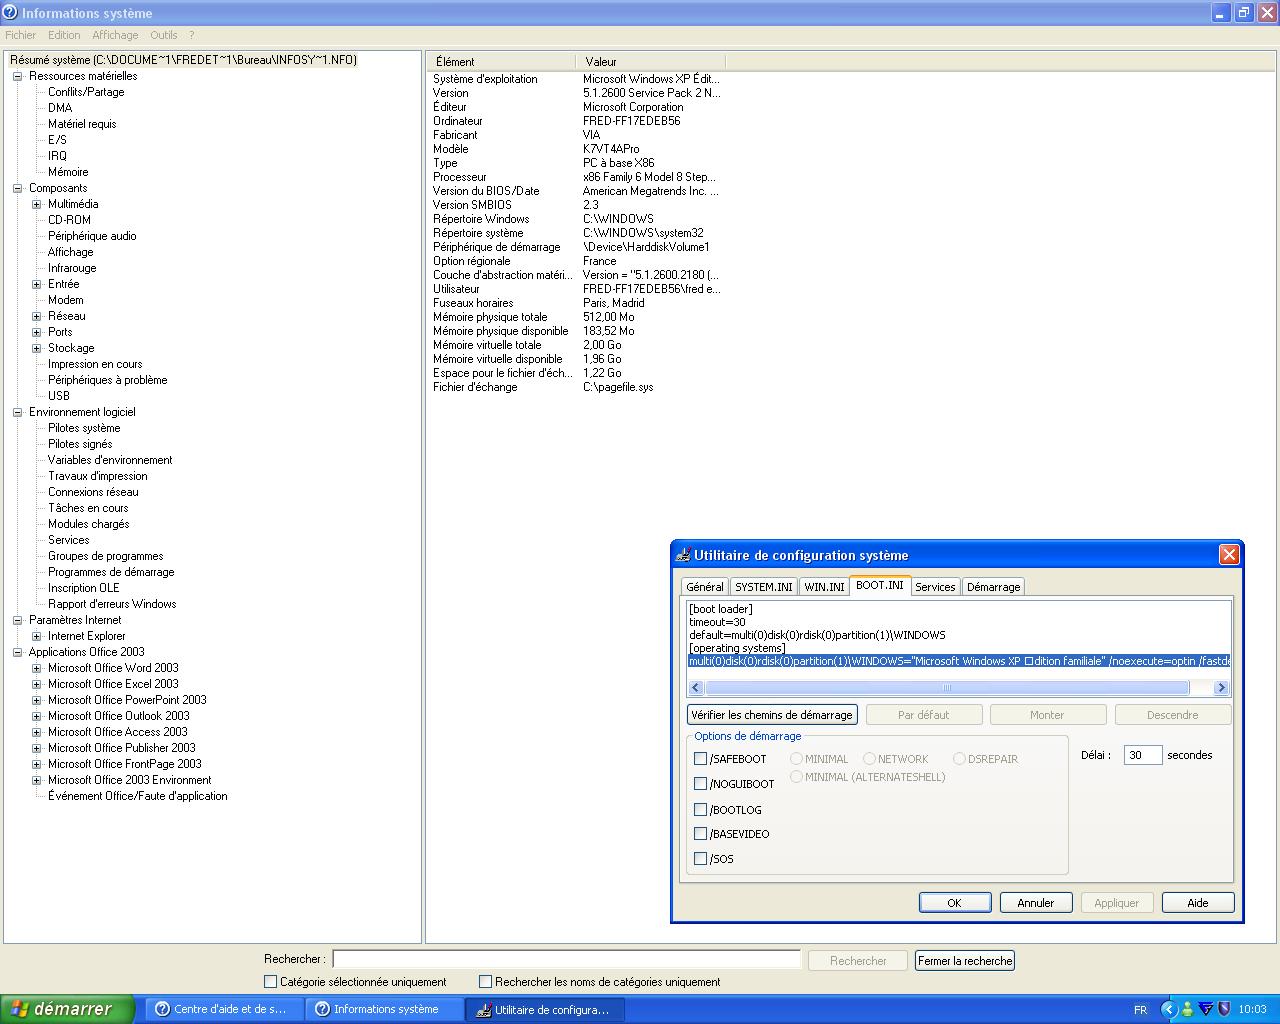Collapse the Ressources matérielles node

[x=17, y=76]
